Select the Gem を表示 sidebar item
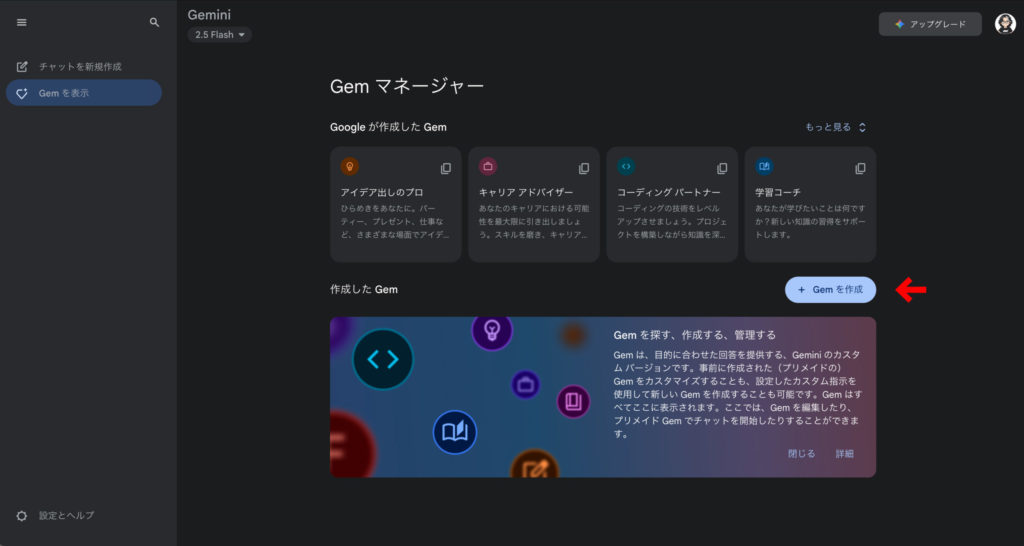This screenshot has height=546, width=1024. pyautogui.click(x=84, y=93)
